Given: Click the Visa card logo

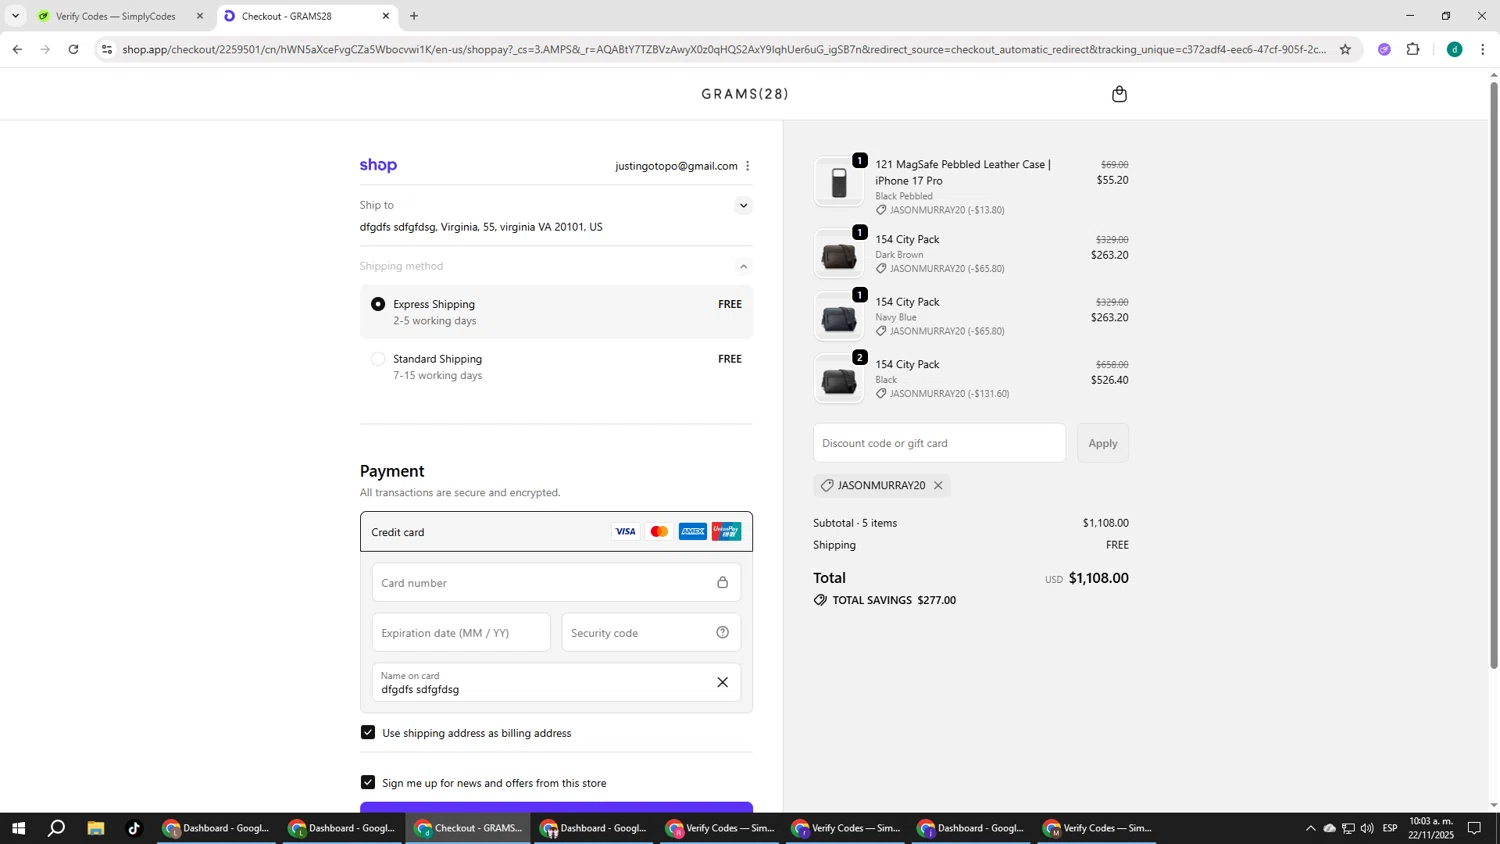Looking at the screenshot, I should pos(625,532).
